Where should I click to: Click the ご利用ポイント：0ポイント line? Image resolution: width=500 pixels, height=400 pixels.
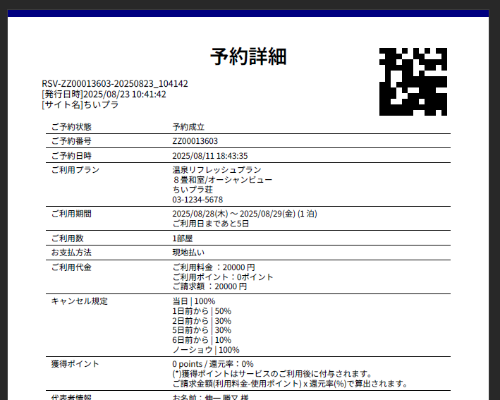223,277
